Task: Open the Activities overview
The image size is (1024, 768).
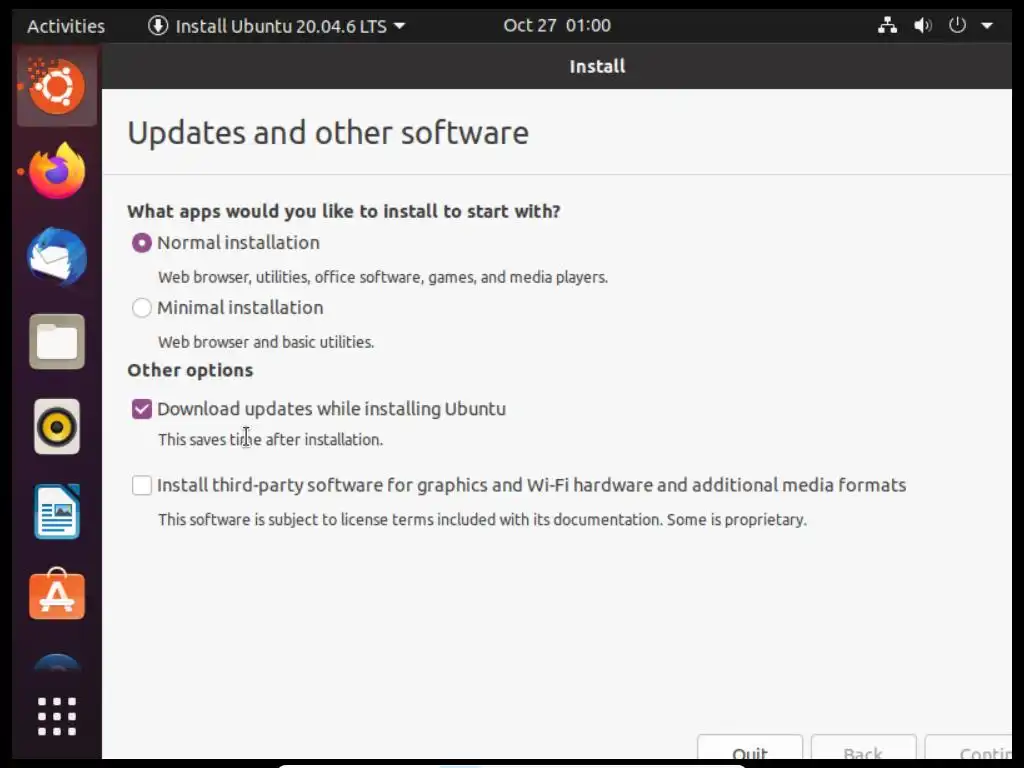Action: pos(65,25)
